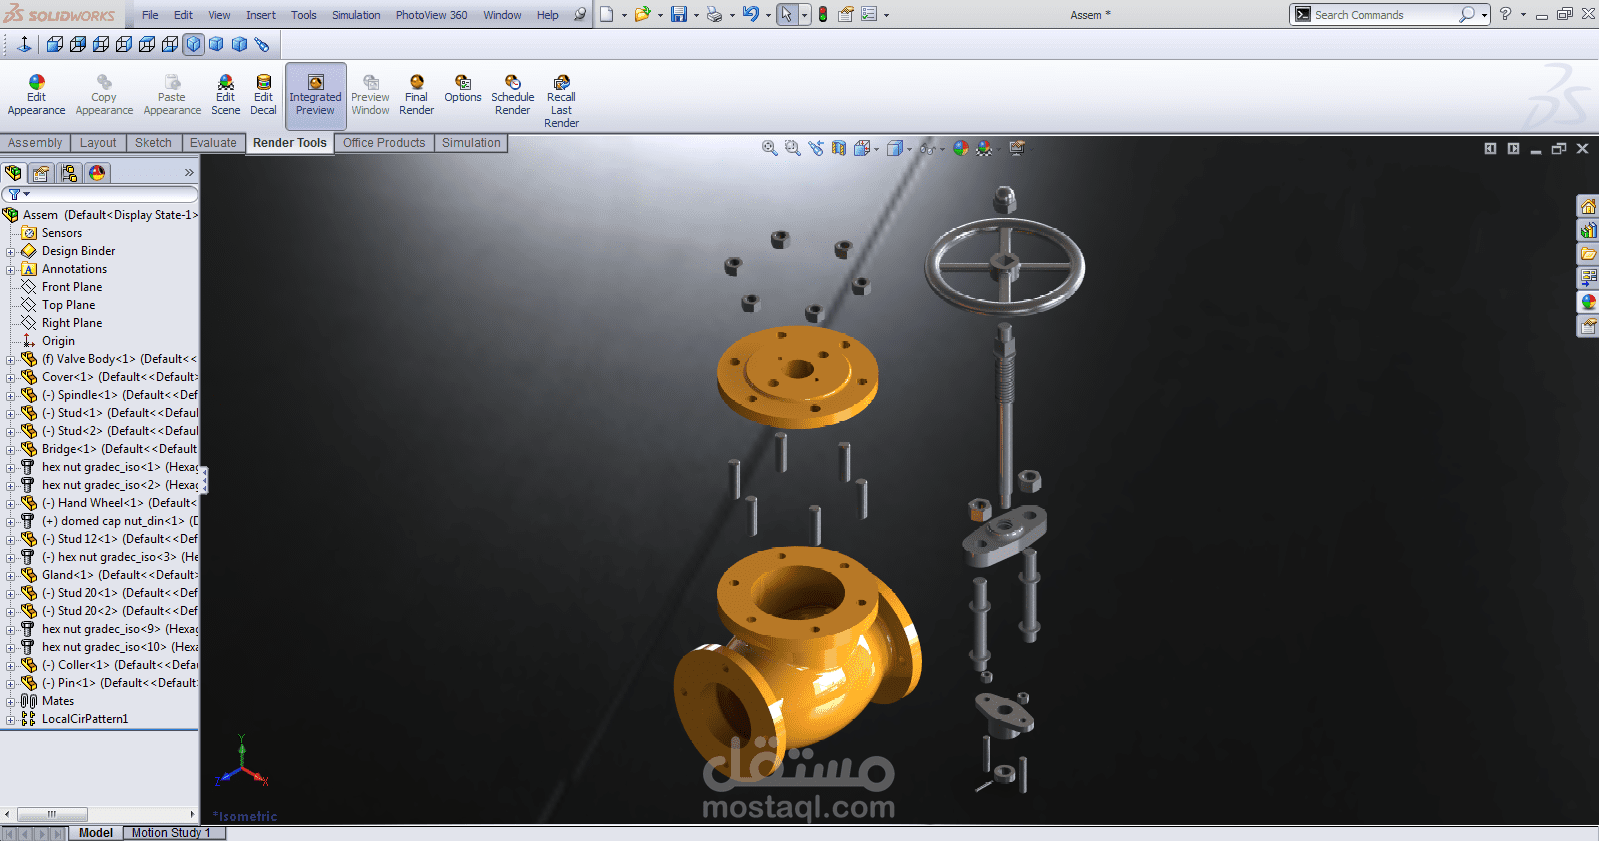Screen dimensions: 1599x841
Task: Open Design Library task pane icon
Action: pos(1588,230)
